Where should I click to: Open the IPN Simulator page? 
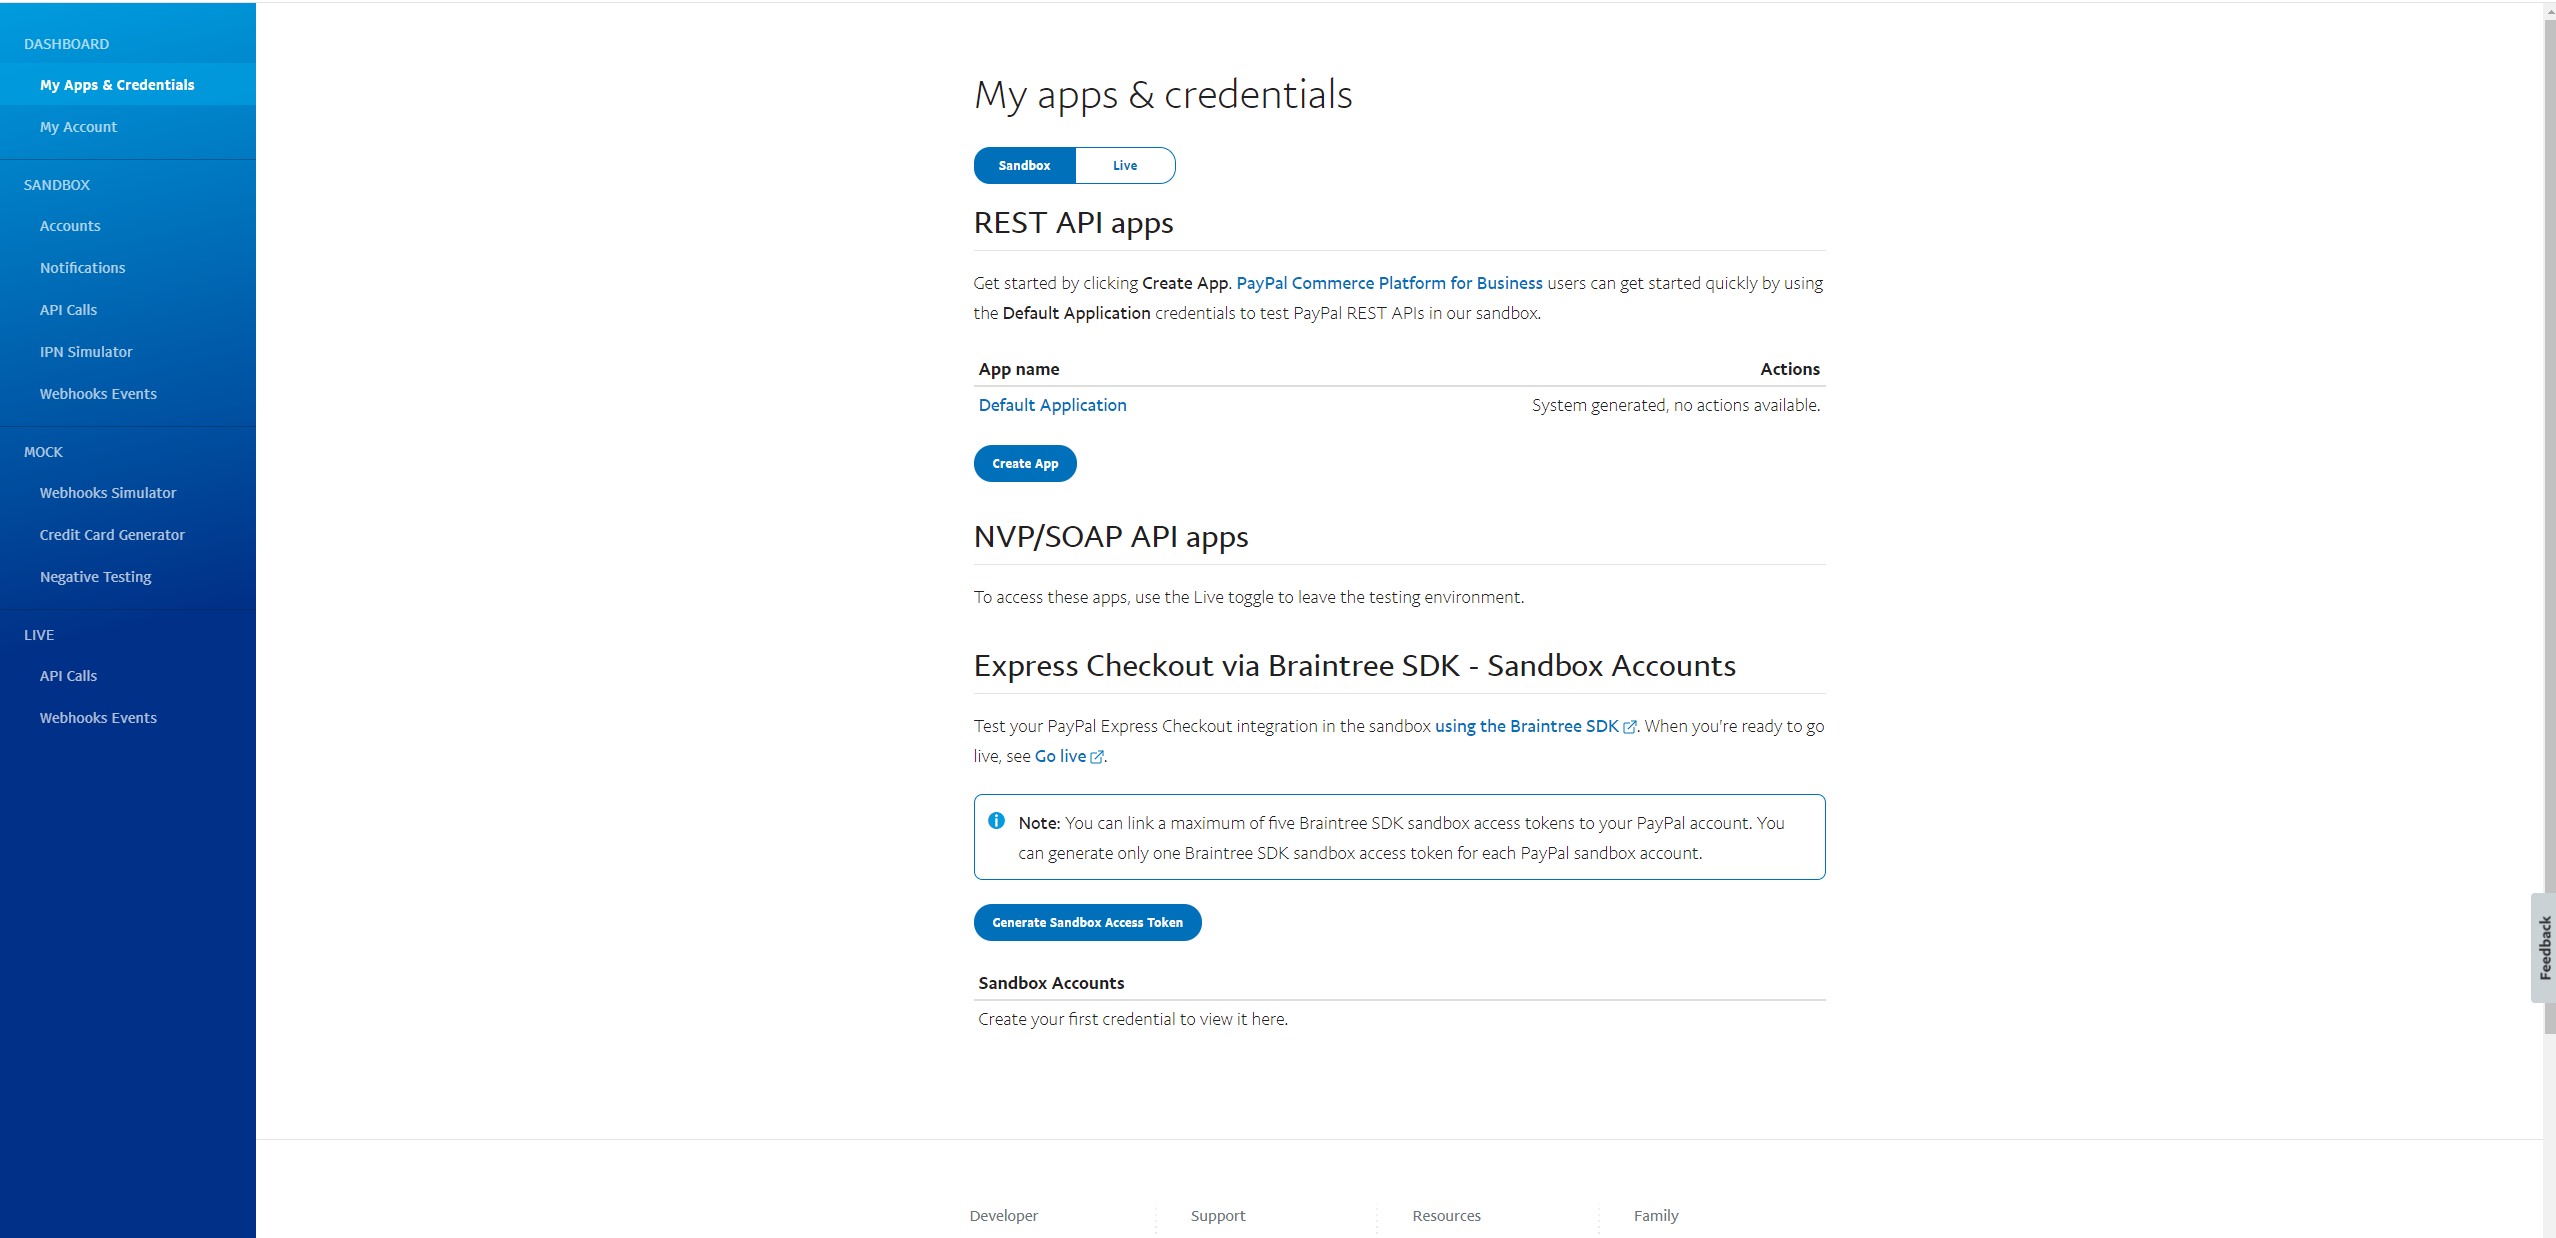tap(86, 351)
